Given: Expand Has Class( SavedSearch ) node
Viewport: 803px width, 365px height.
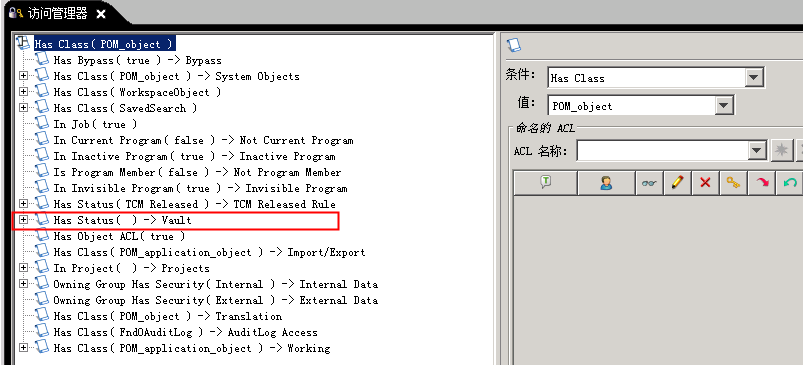Looking at the screenshot, I should tap(23, 108).
